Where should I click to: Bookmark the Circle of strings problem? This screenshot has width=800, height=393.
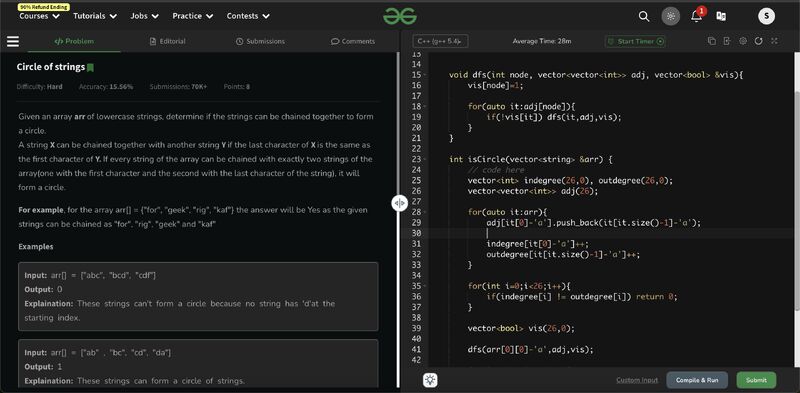(x=90, y=67)
